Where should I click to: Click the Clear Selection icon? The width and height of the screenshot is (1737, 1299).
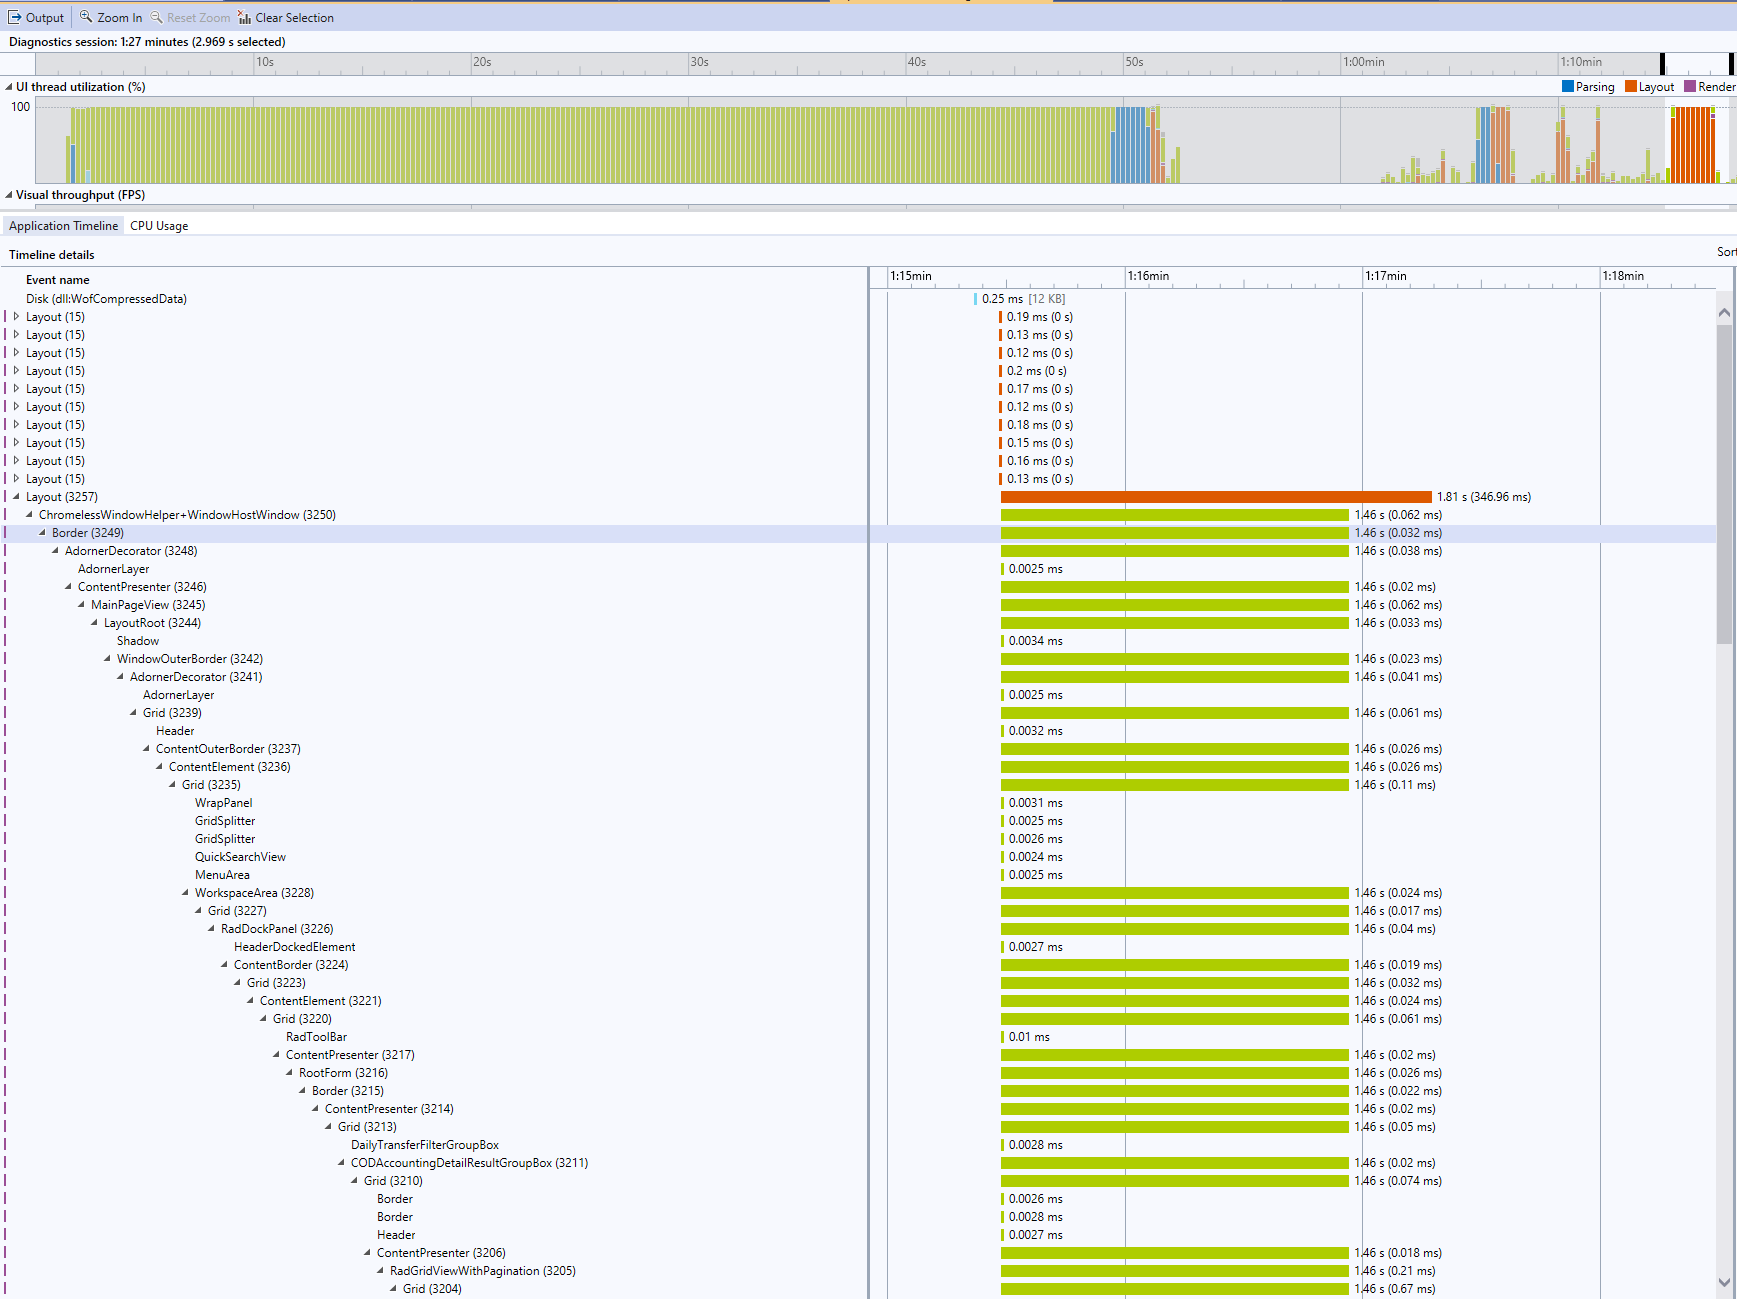click(244, 18)
